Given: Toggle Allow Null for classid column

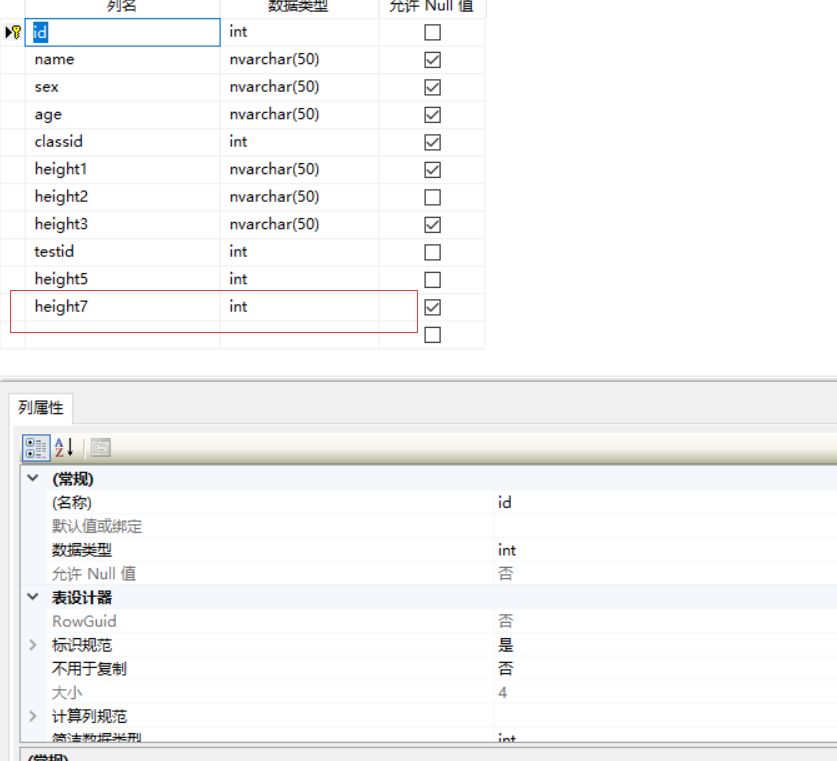Looking at the screenshot, I should (432, 142).
